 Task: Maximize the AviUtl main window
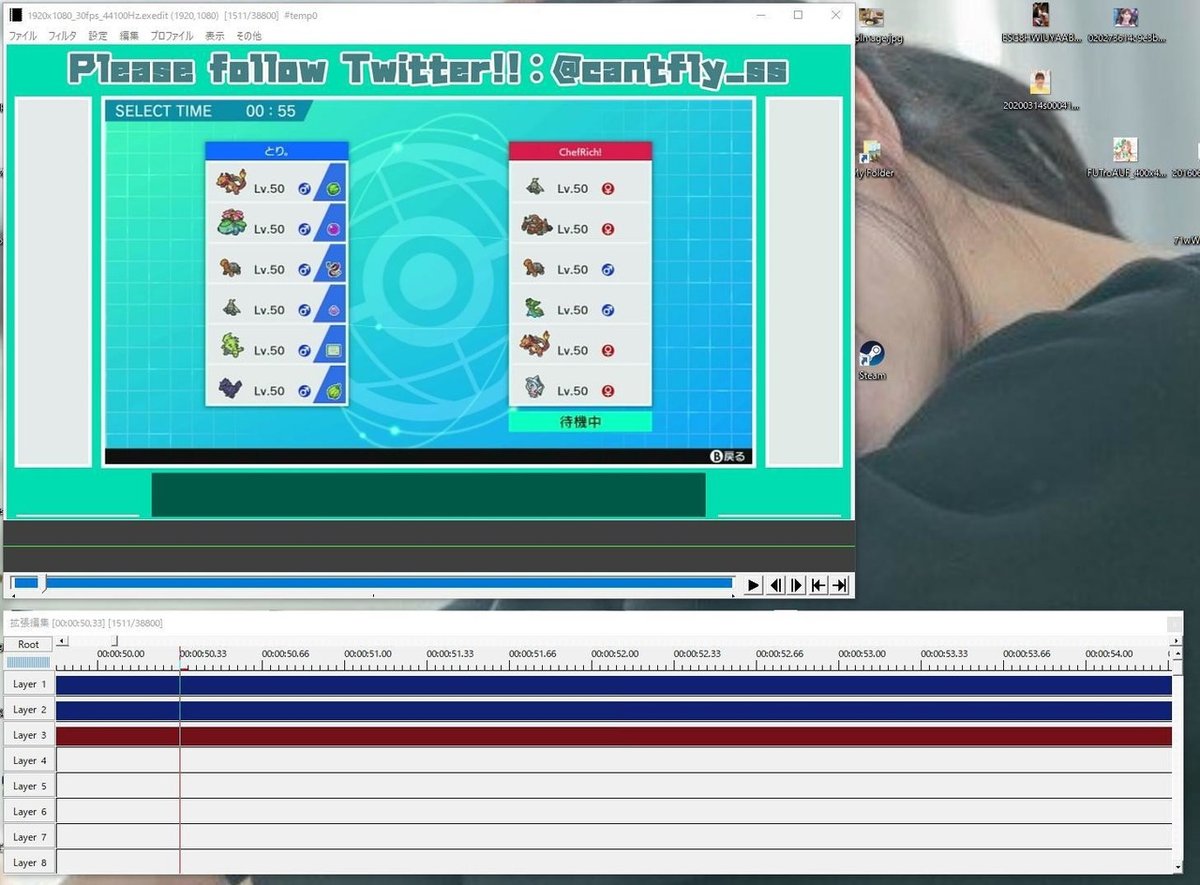[x=798, y=15]
